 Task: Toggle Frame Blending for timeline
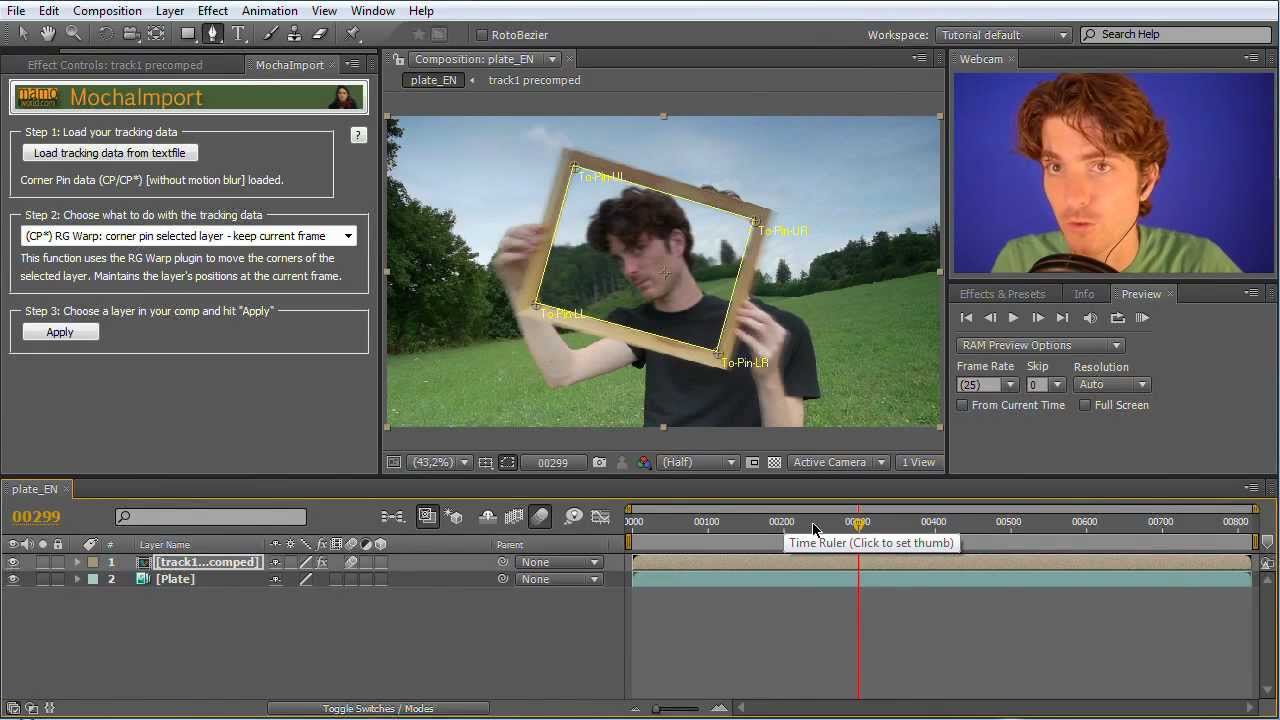pyautogui.click(x=514, y=516)
